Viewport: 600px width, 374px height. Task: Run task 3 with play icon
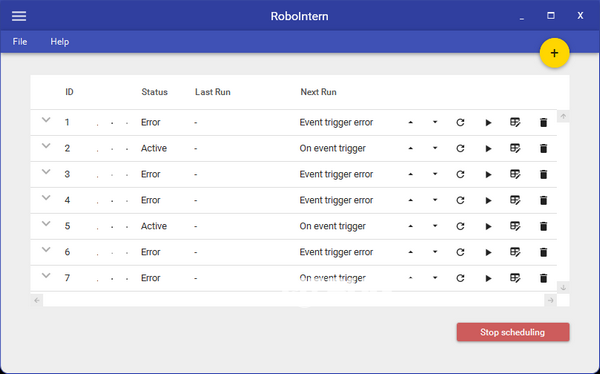click(x=488, y=175)
